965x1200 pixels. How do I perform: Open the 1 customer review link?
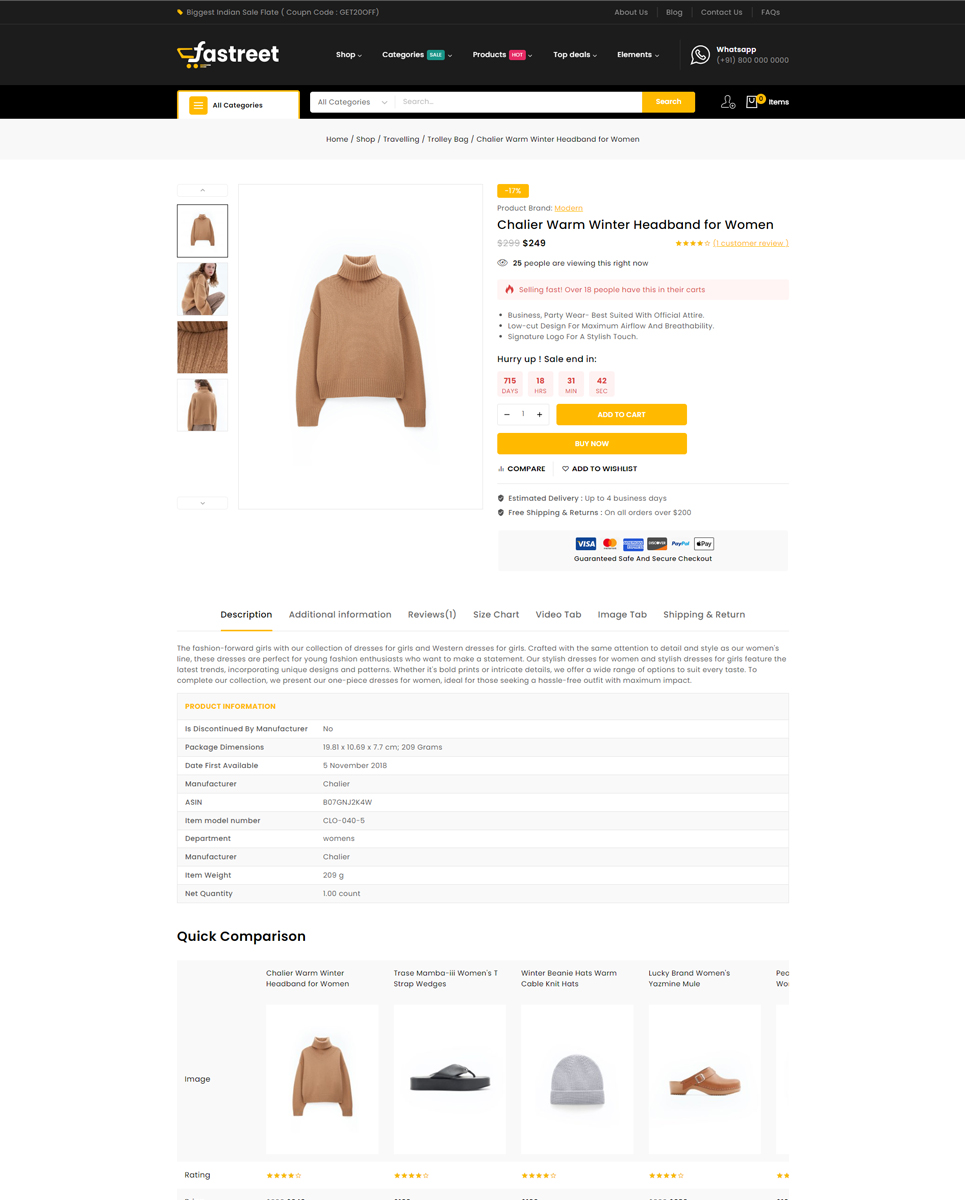(751, 243)
